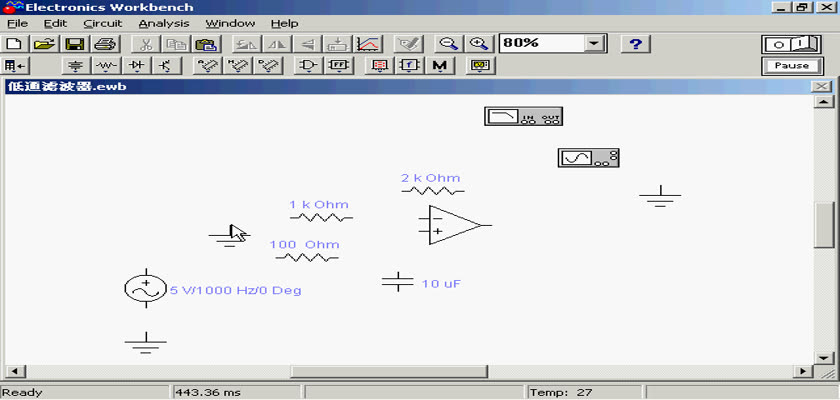
Task: Select the 1 k Ohm resistor
Action: 321,217
